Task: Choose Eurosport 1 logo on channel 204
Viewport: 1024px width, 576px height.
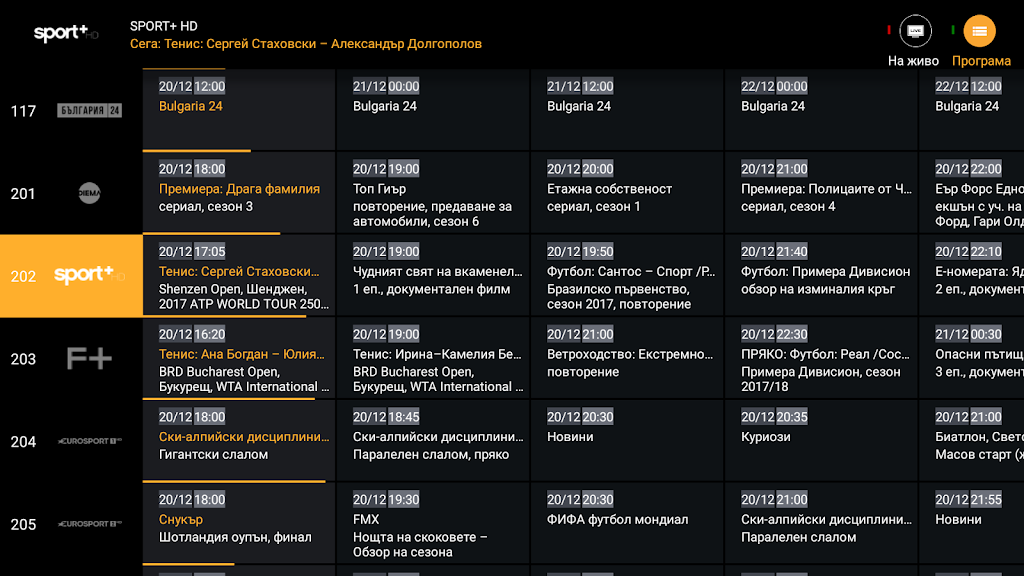Action: point(89,441)
